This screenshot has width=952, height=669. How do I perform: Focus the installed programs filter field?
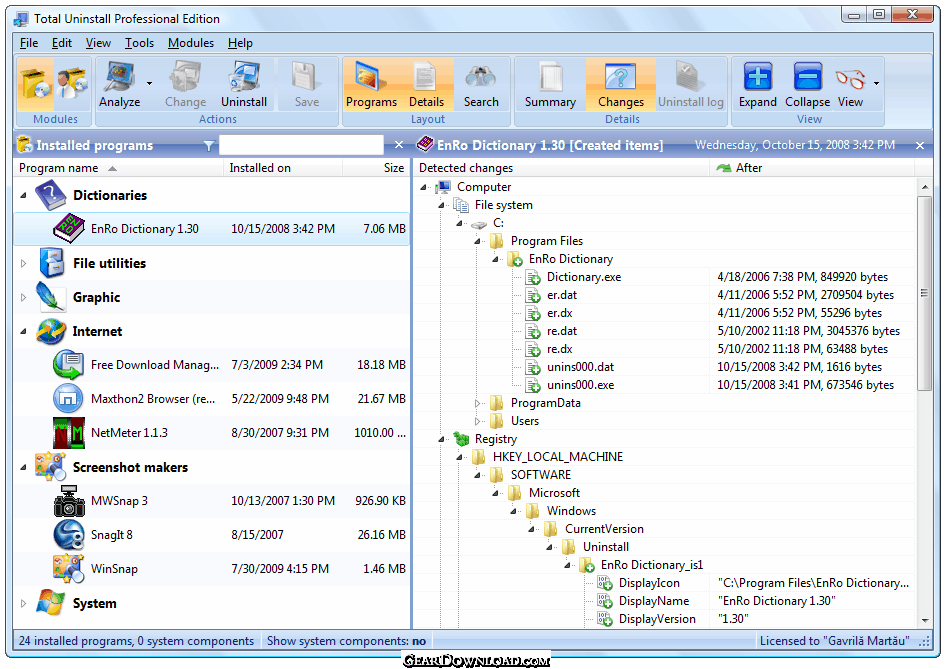(301, 145)
